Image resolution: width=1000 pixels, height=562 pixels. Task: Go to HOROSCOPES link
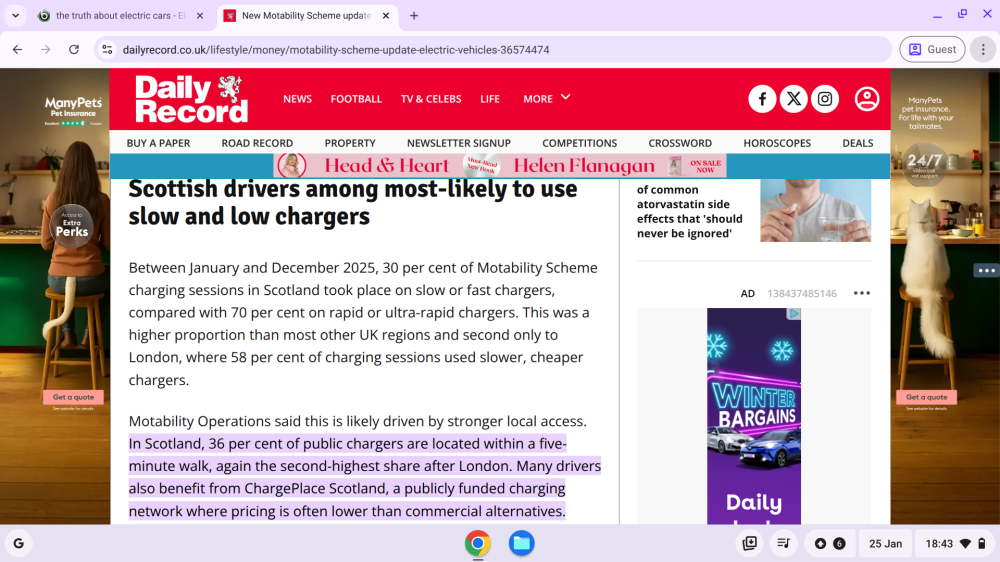(x=777, y=143)
